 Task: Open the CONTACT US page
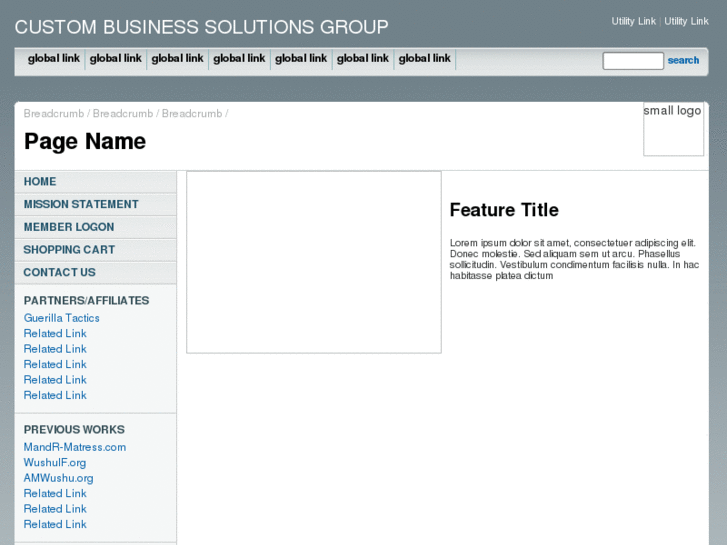(60, 272)
